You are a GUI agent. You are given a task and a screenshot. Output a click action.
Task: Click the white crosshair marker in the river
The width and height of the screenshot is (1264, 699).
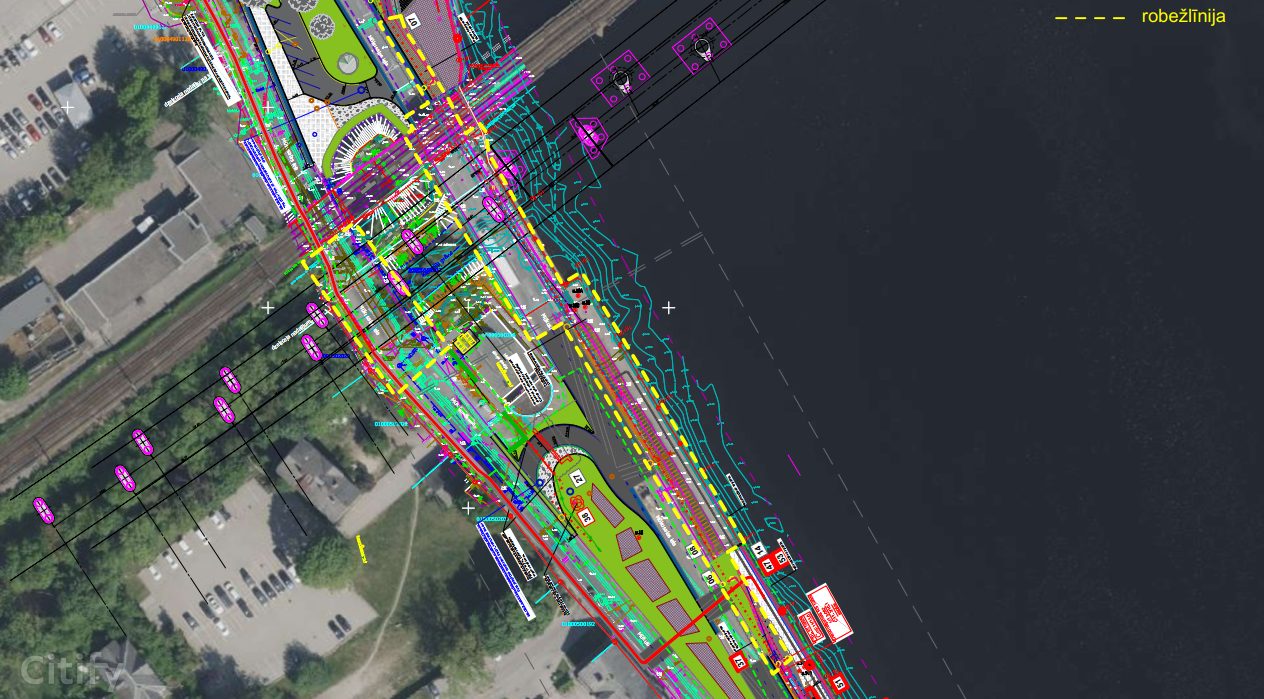(668, 307)
